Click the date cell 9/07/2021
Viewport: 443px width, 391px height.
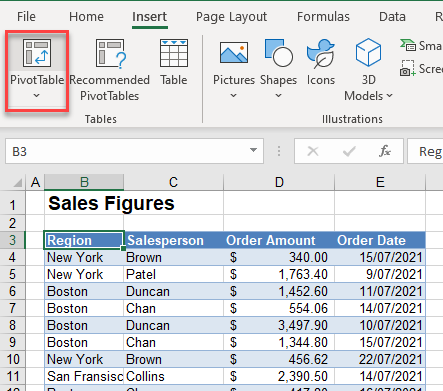click(x=380, y=274)
